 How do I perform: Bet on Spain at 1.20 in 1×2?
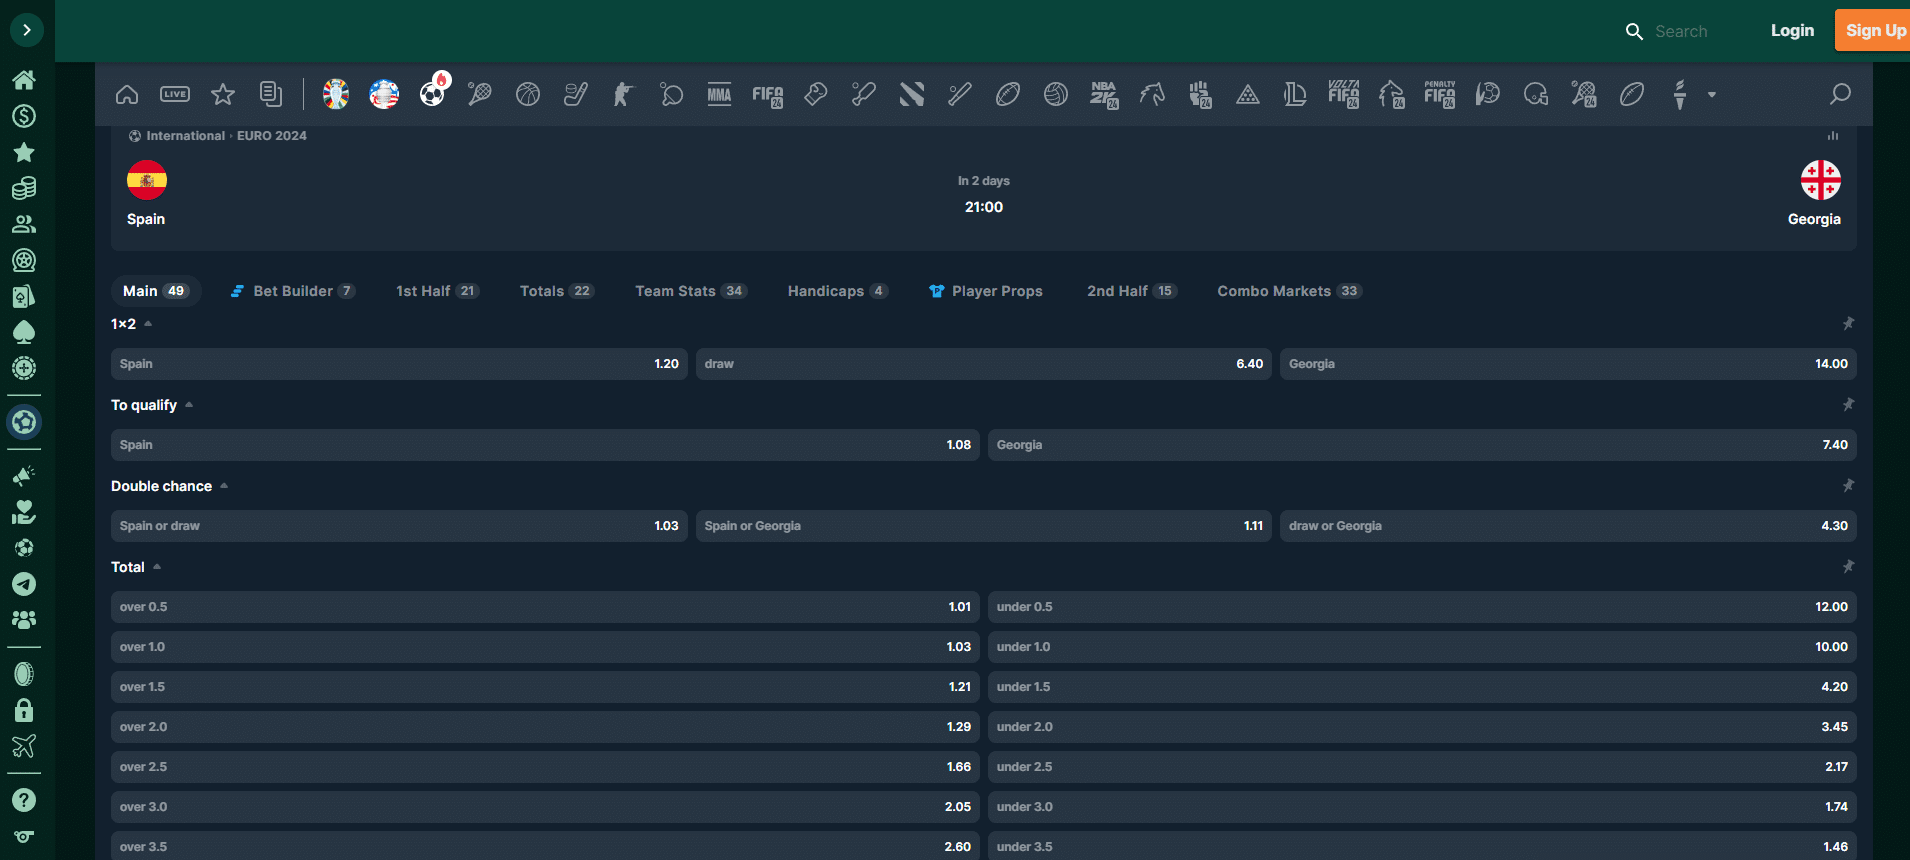click(x=399, y=364)
